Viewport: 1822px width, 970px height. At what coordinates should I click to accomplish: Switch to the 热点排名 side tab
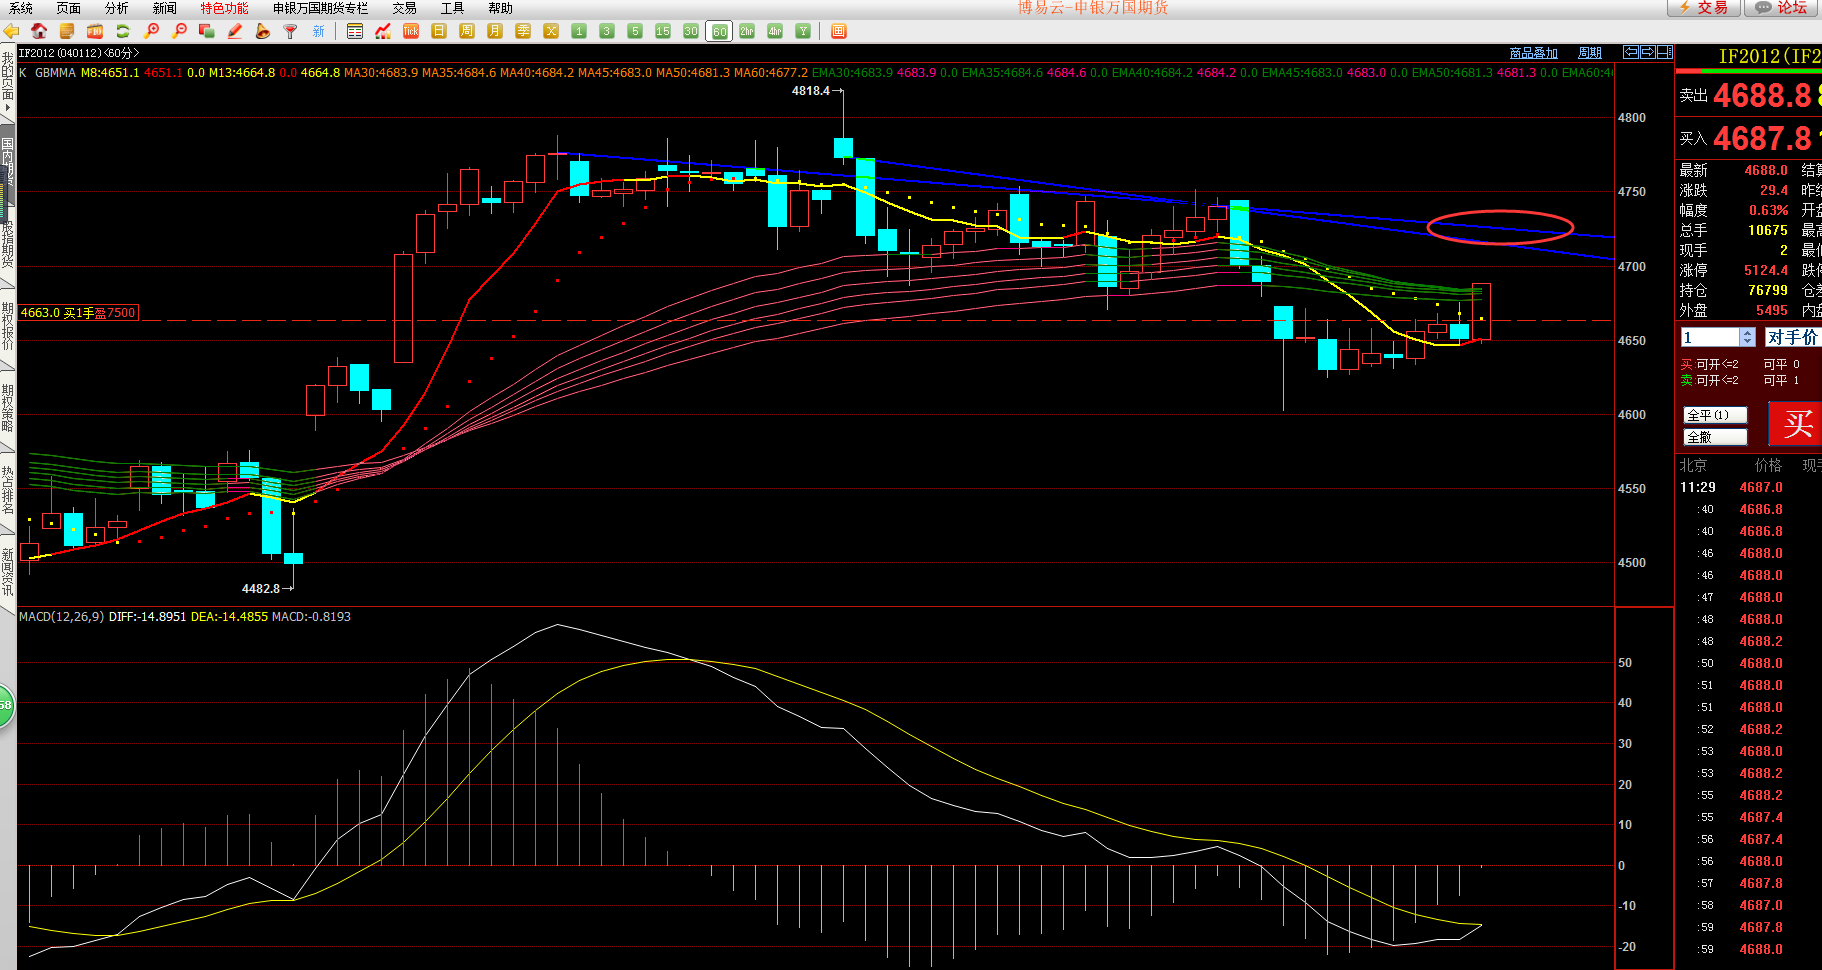pos(8,489)
